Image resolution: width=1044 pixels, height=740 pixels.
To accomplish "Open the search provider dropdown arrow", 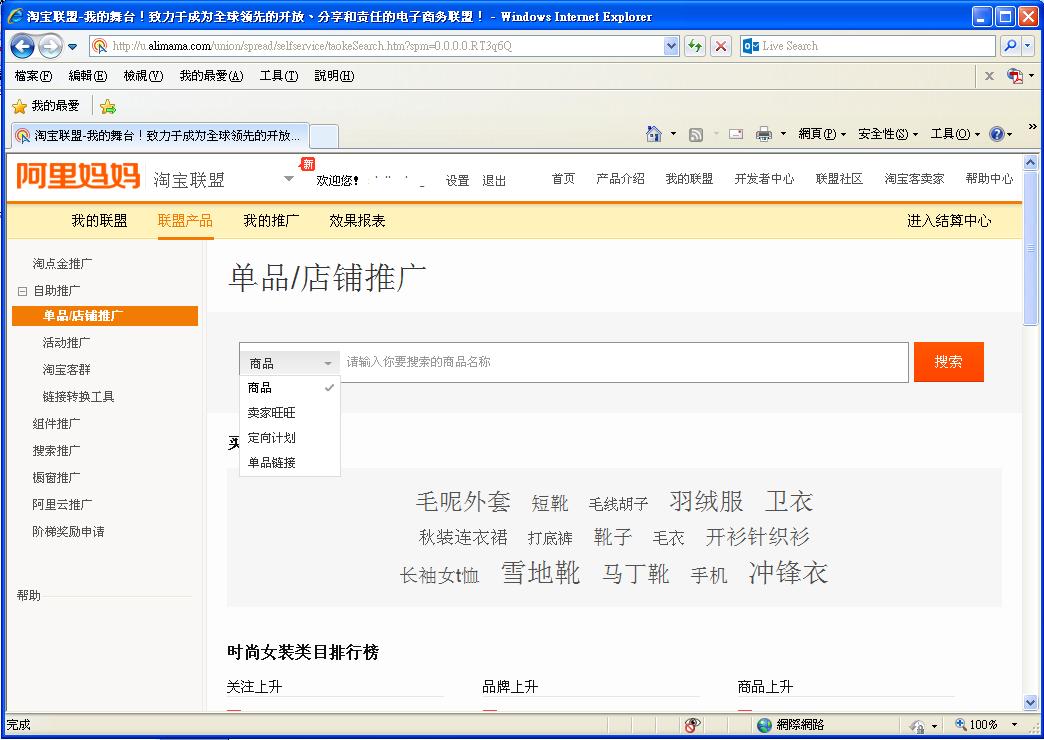I will [x=1027, y=46].
